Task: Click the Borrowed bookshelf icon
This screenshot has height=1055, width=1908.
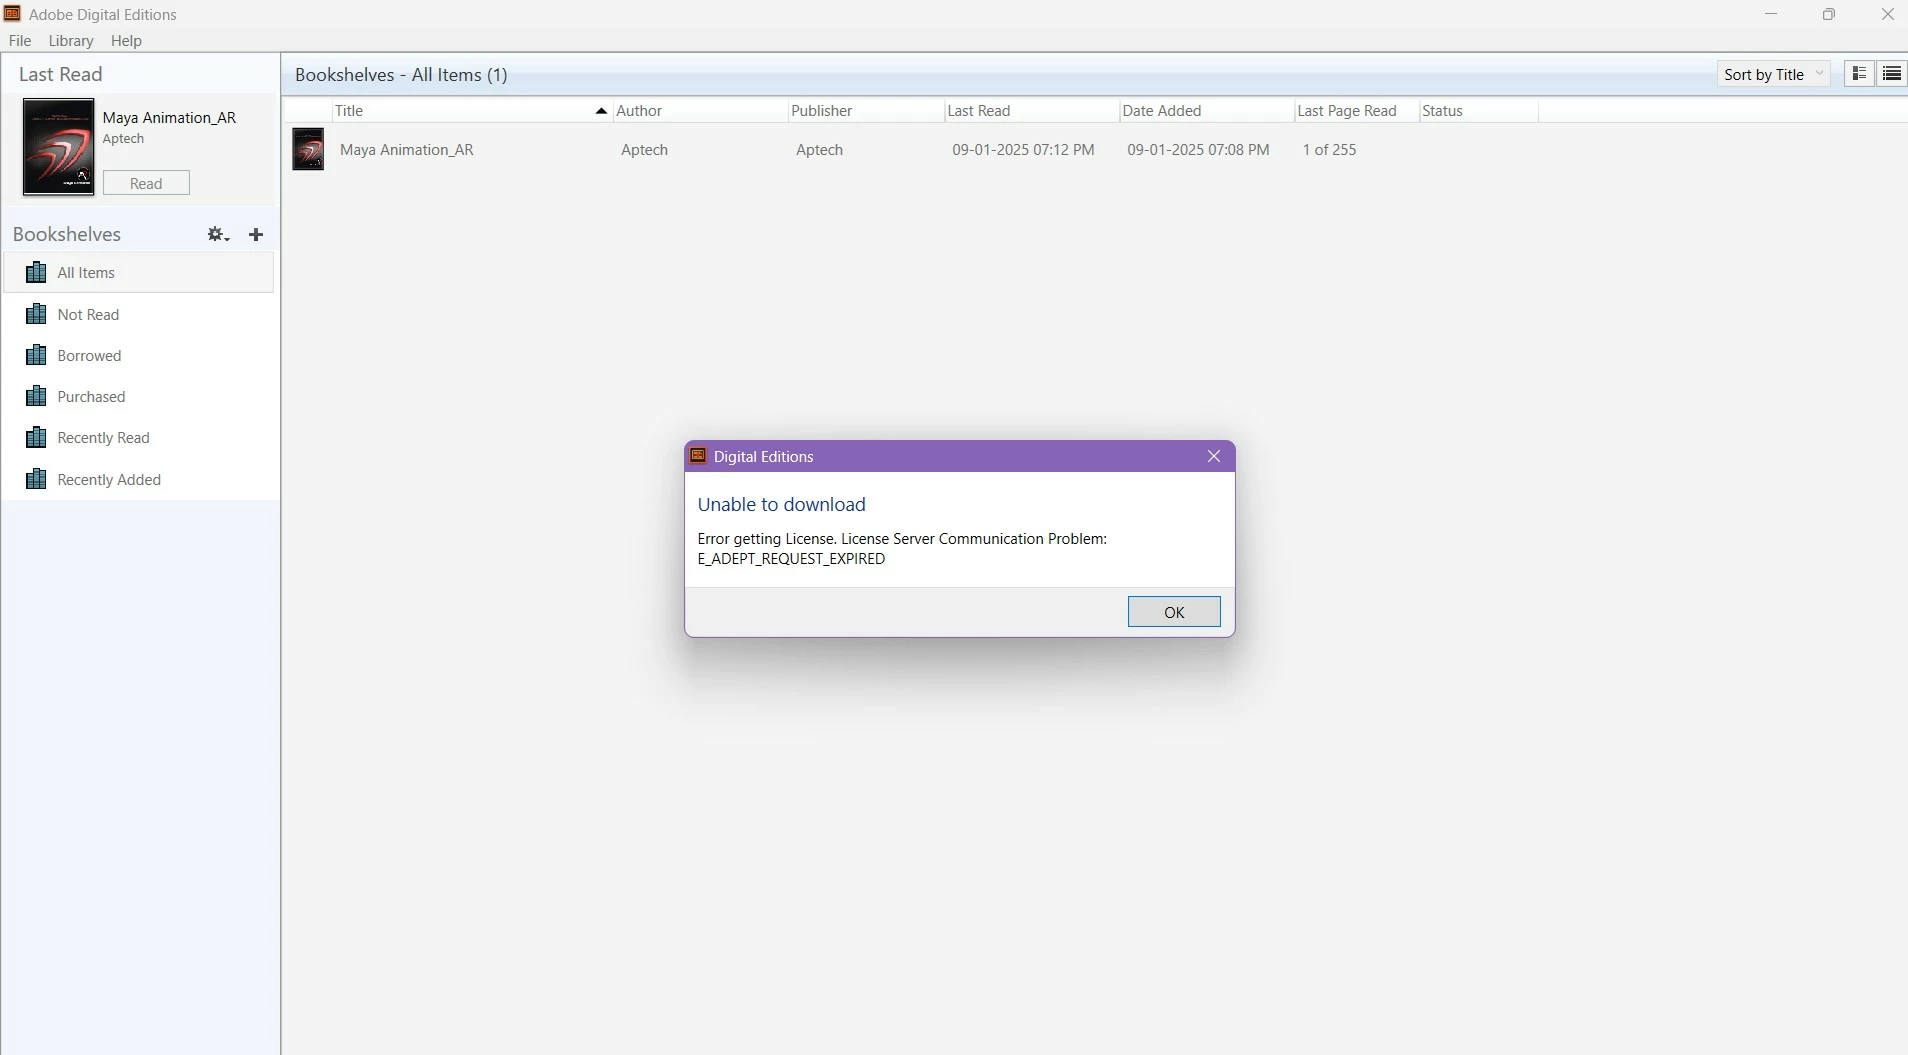Action: point(36,355)
